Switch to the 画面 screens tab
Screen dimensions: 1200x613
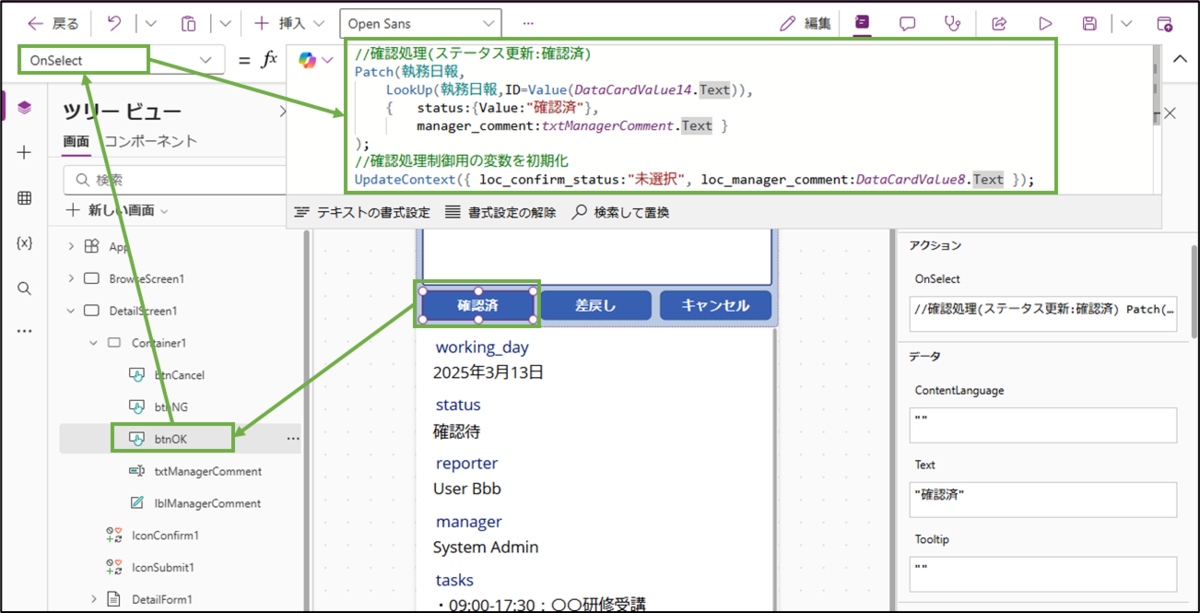click(76, 142)
